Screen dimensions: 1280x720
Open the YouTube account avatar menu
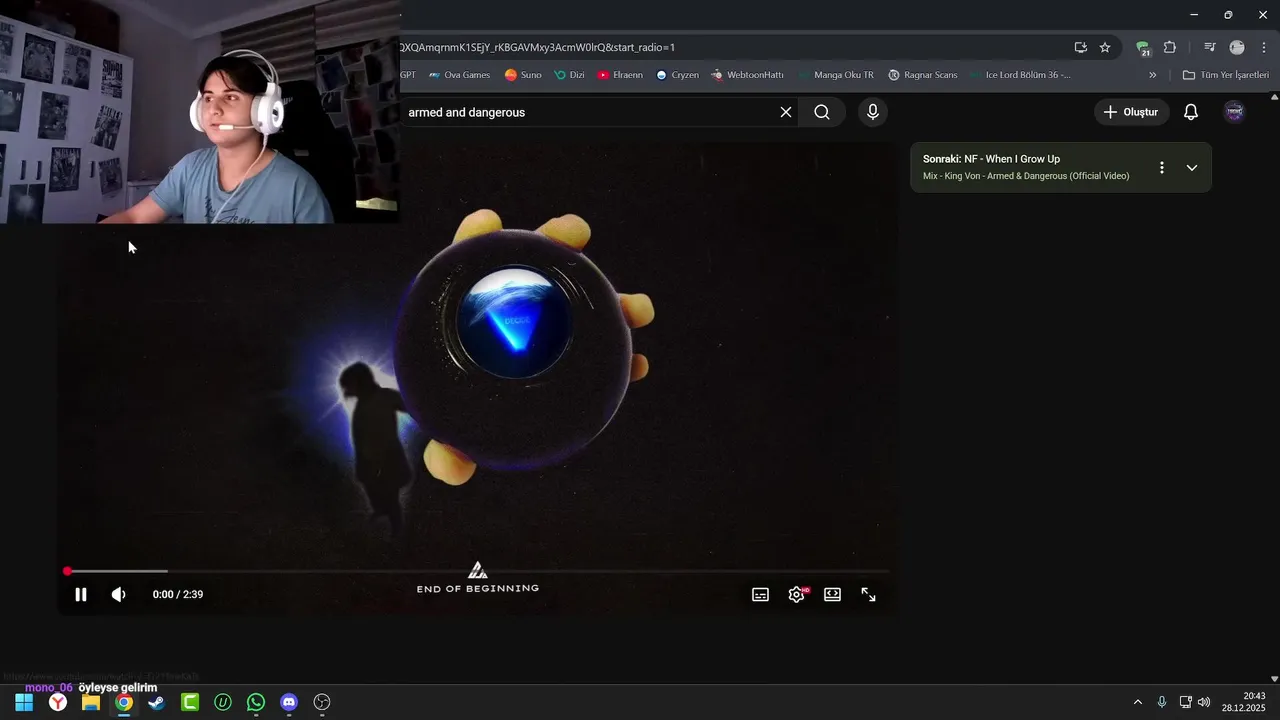[x=1235, y=112]
